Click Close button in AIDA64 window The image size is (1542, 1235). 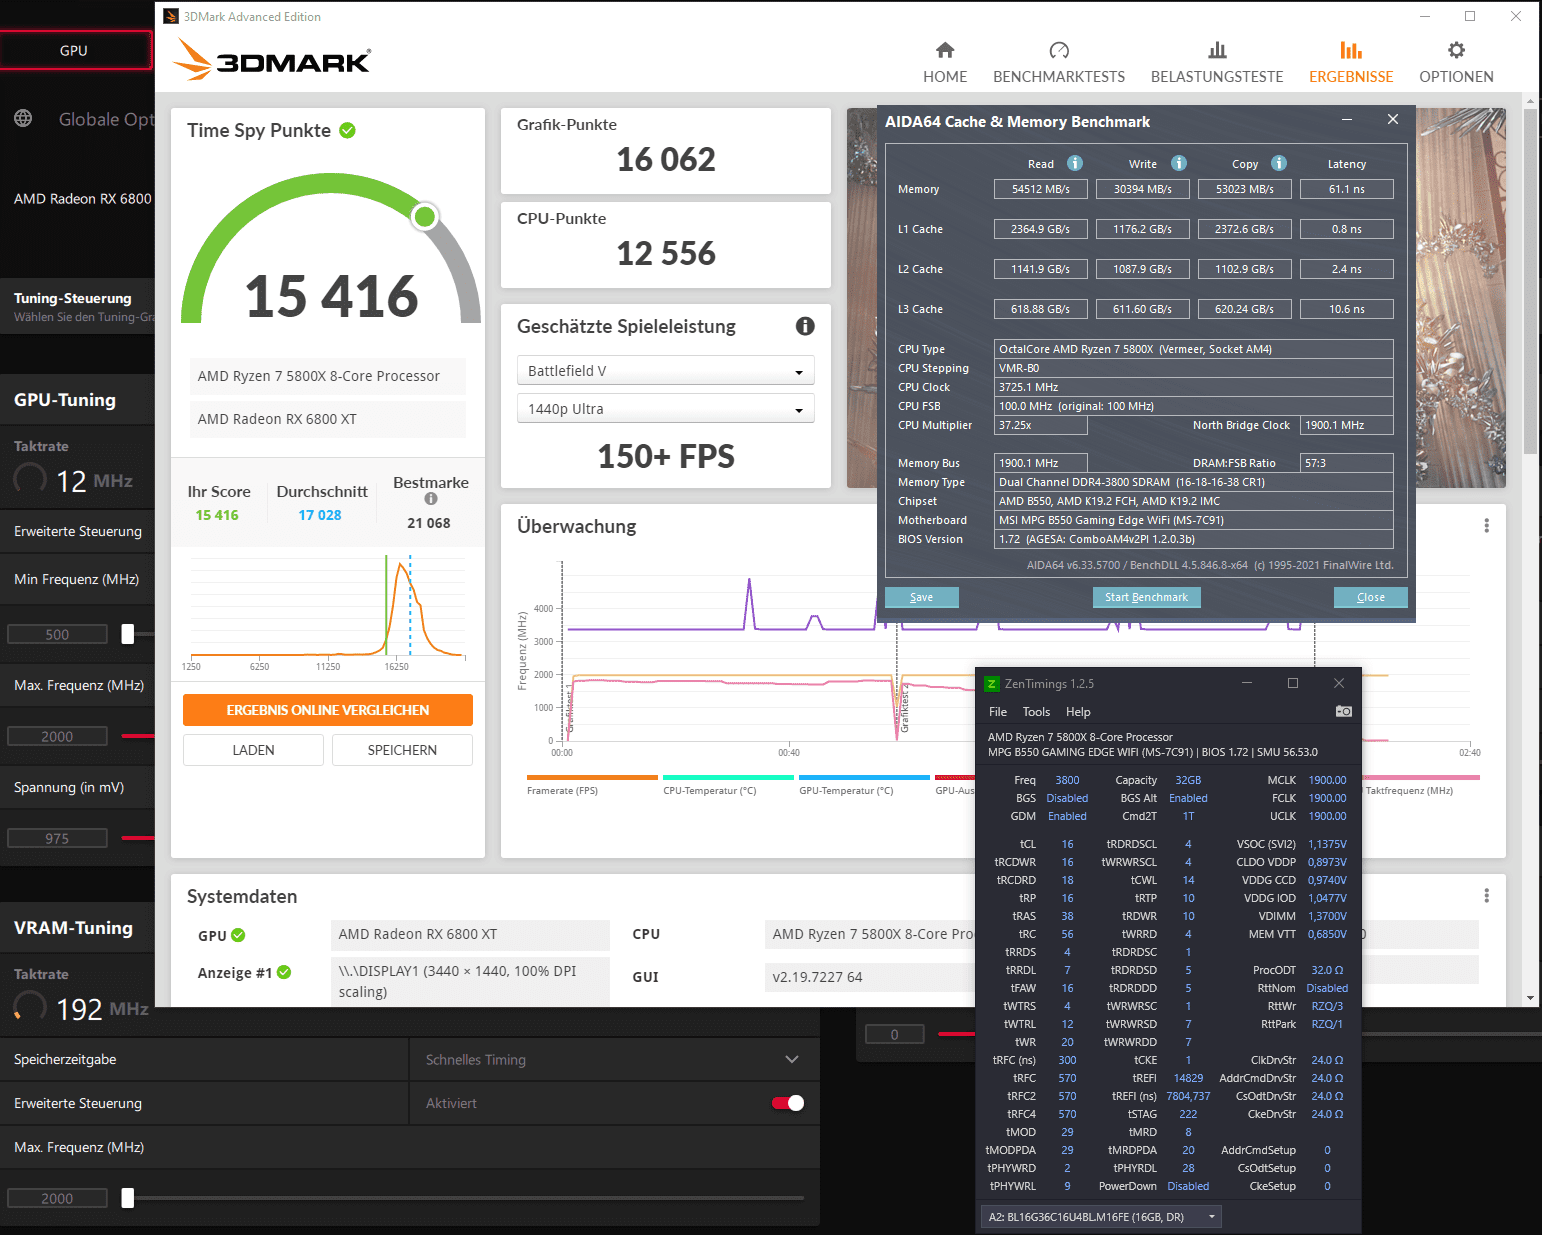point(1371,597)
